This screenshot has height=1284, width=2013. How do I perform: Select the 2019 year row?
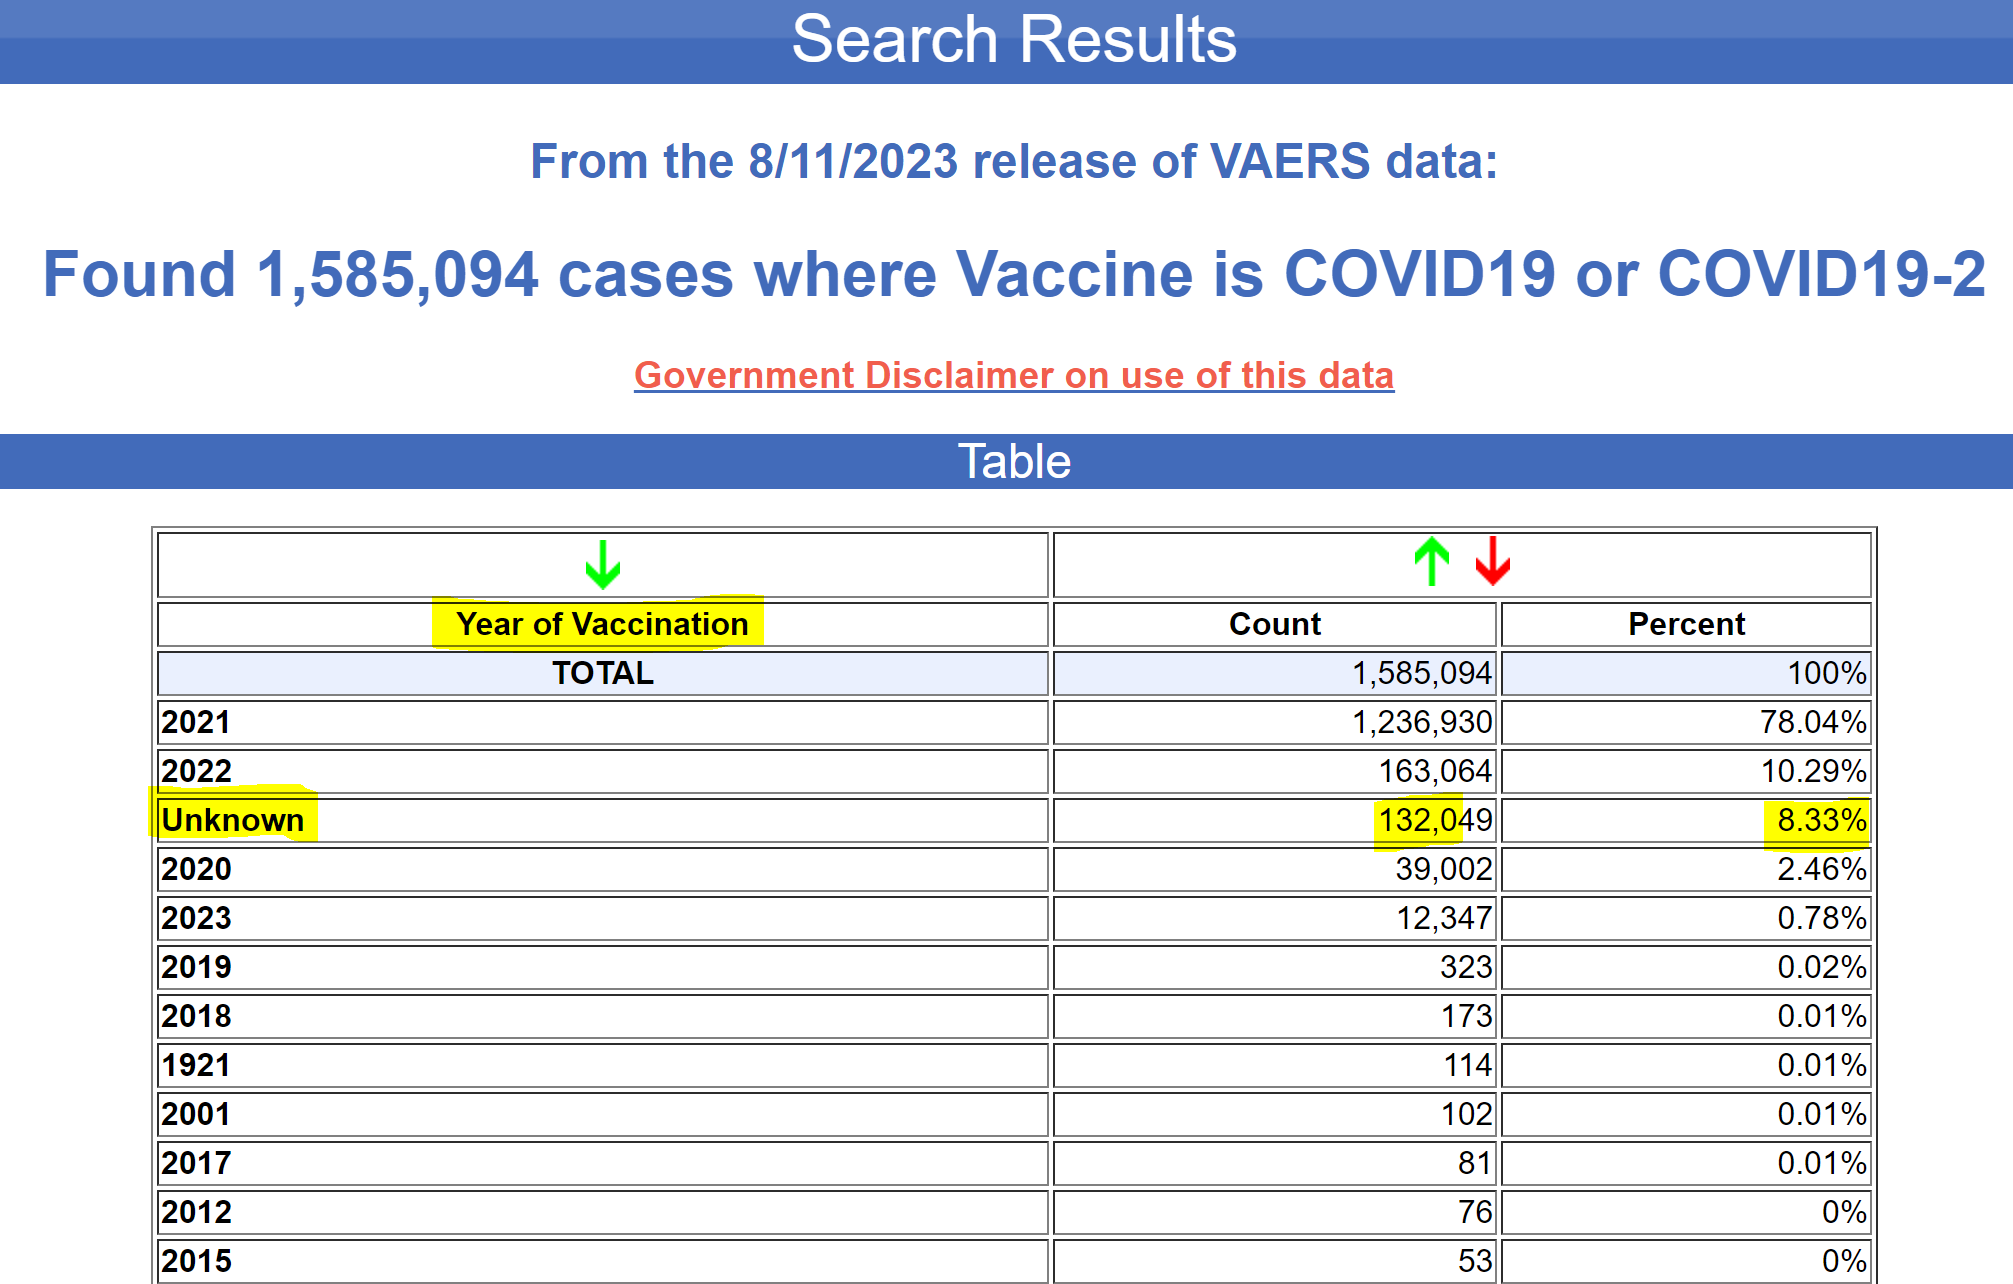point(603,967)
